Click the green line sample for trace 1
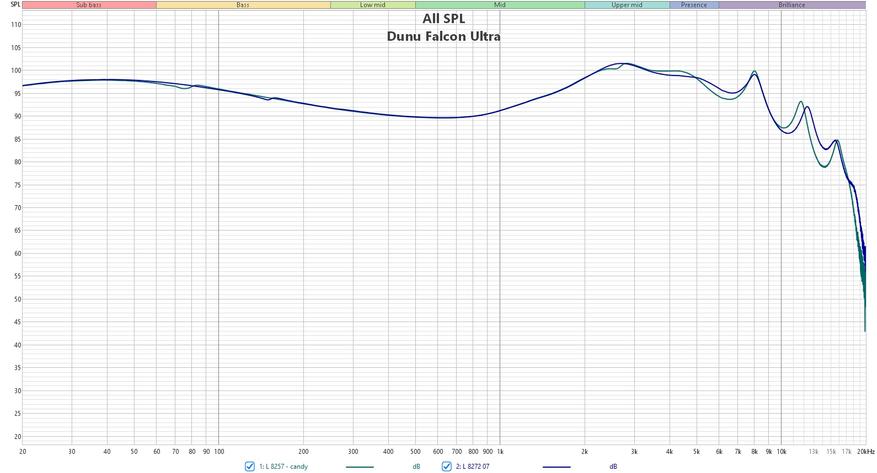Screen dimensions: 877x473 pyautogui.click(x=360, y=467)
